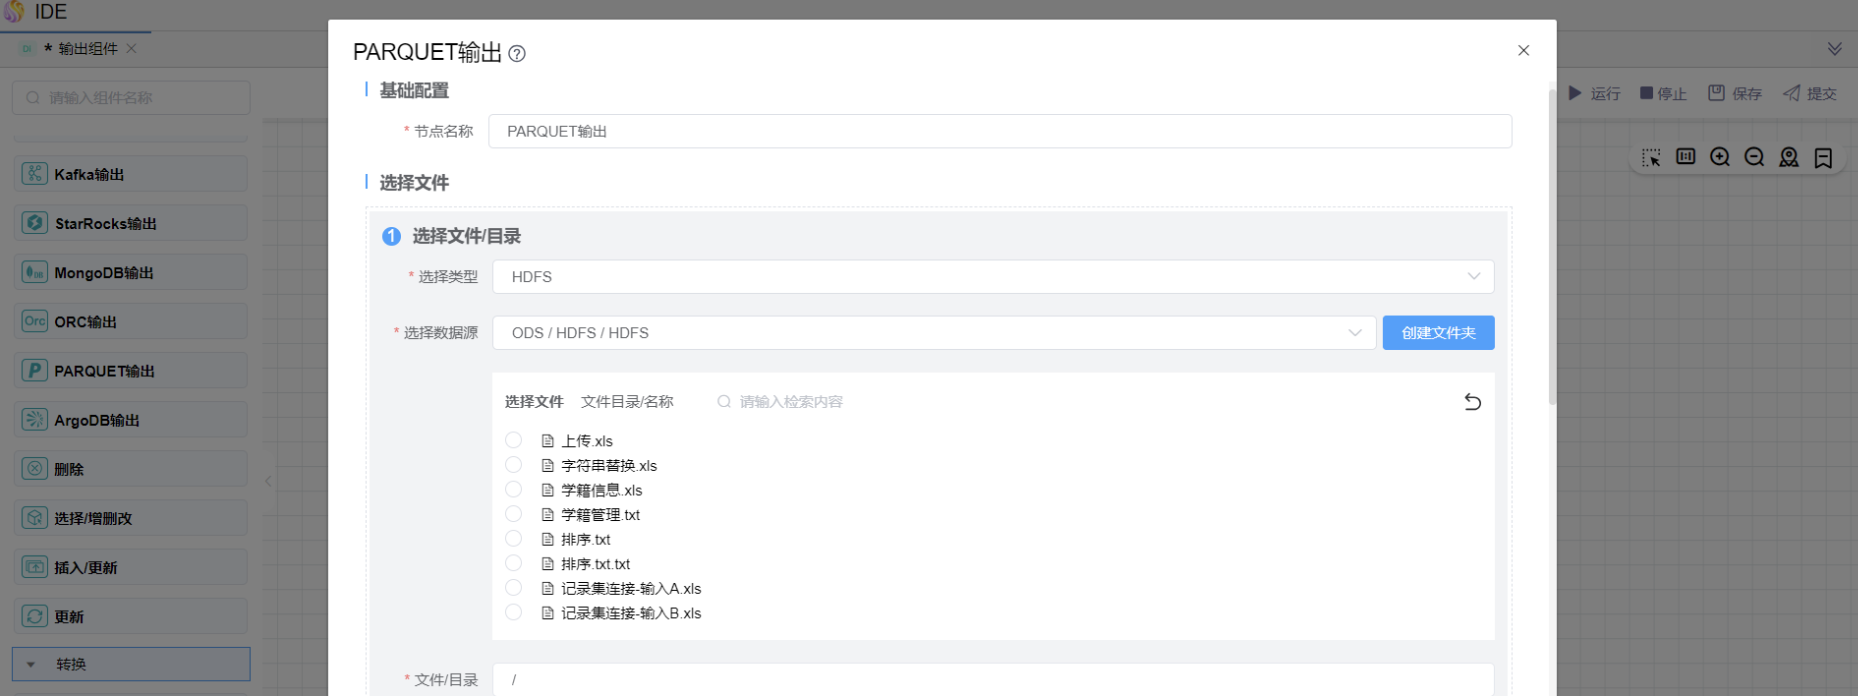
Task: Select the 学籍信息.xls radio button
Action: pos(513,489)
